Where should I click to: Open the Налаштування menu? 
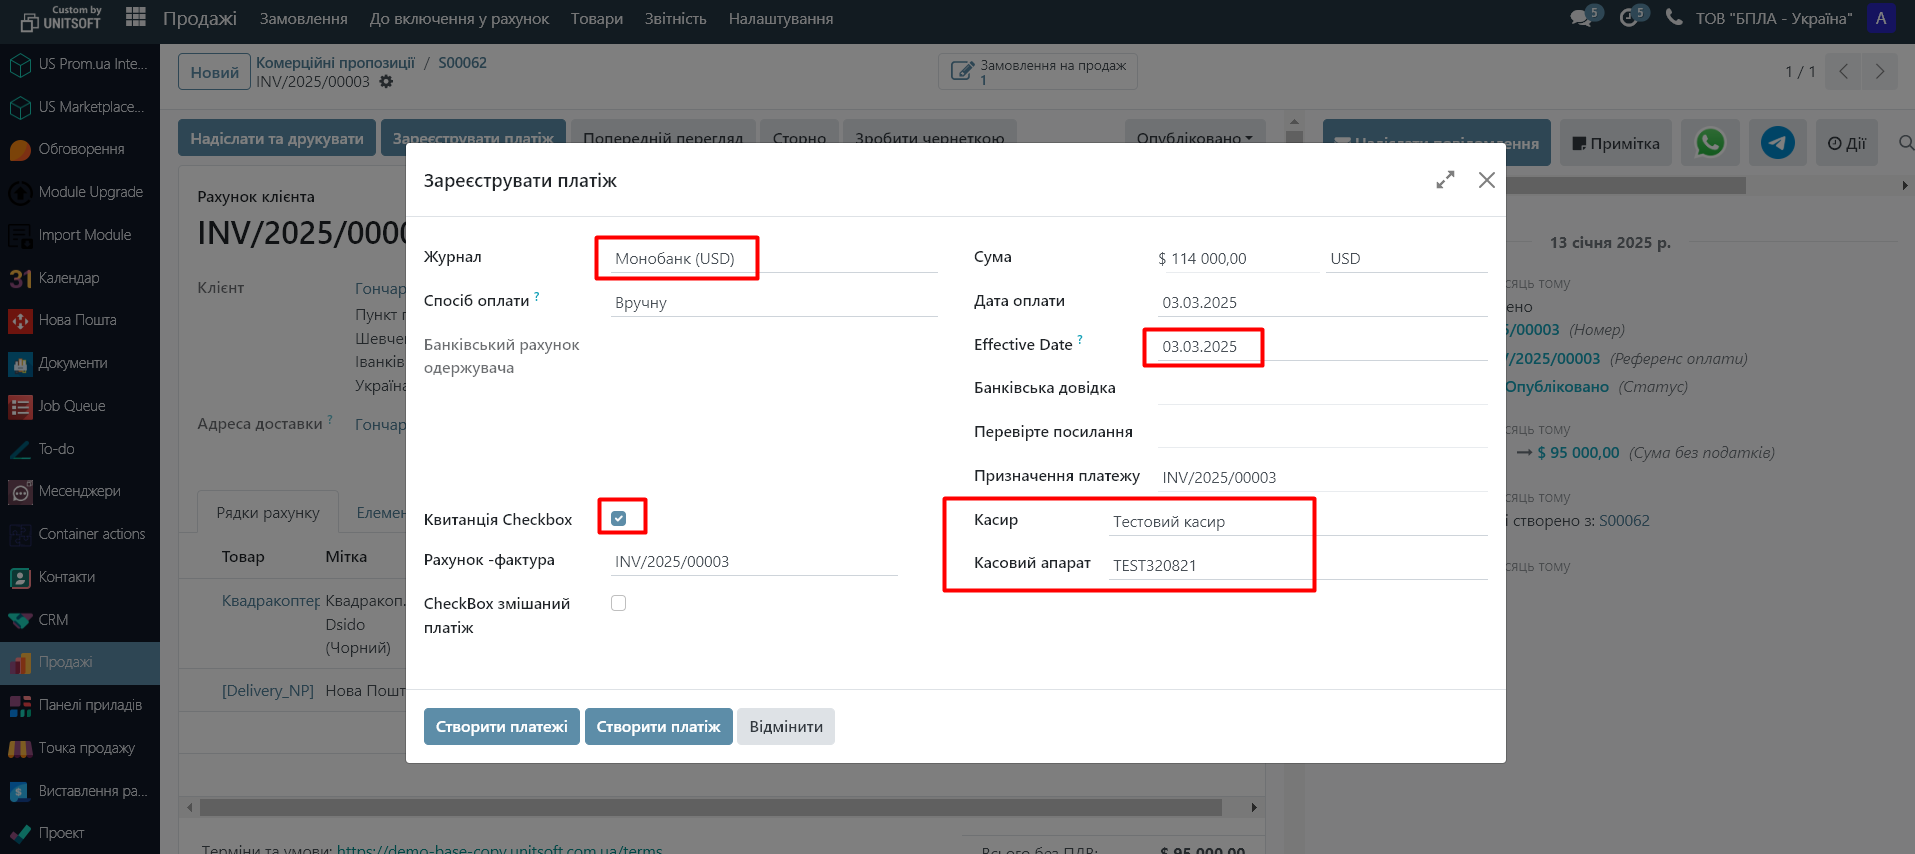point(780,19)
